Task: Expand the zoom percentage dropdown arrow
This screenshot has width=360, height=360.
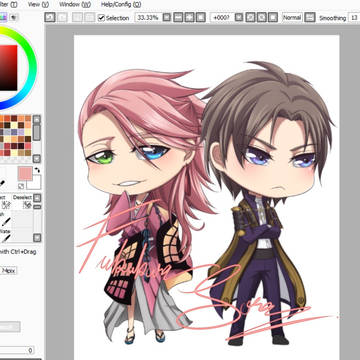Action: 167,17
